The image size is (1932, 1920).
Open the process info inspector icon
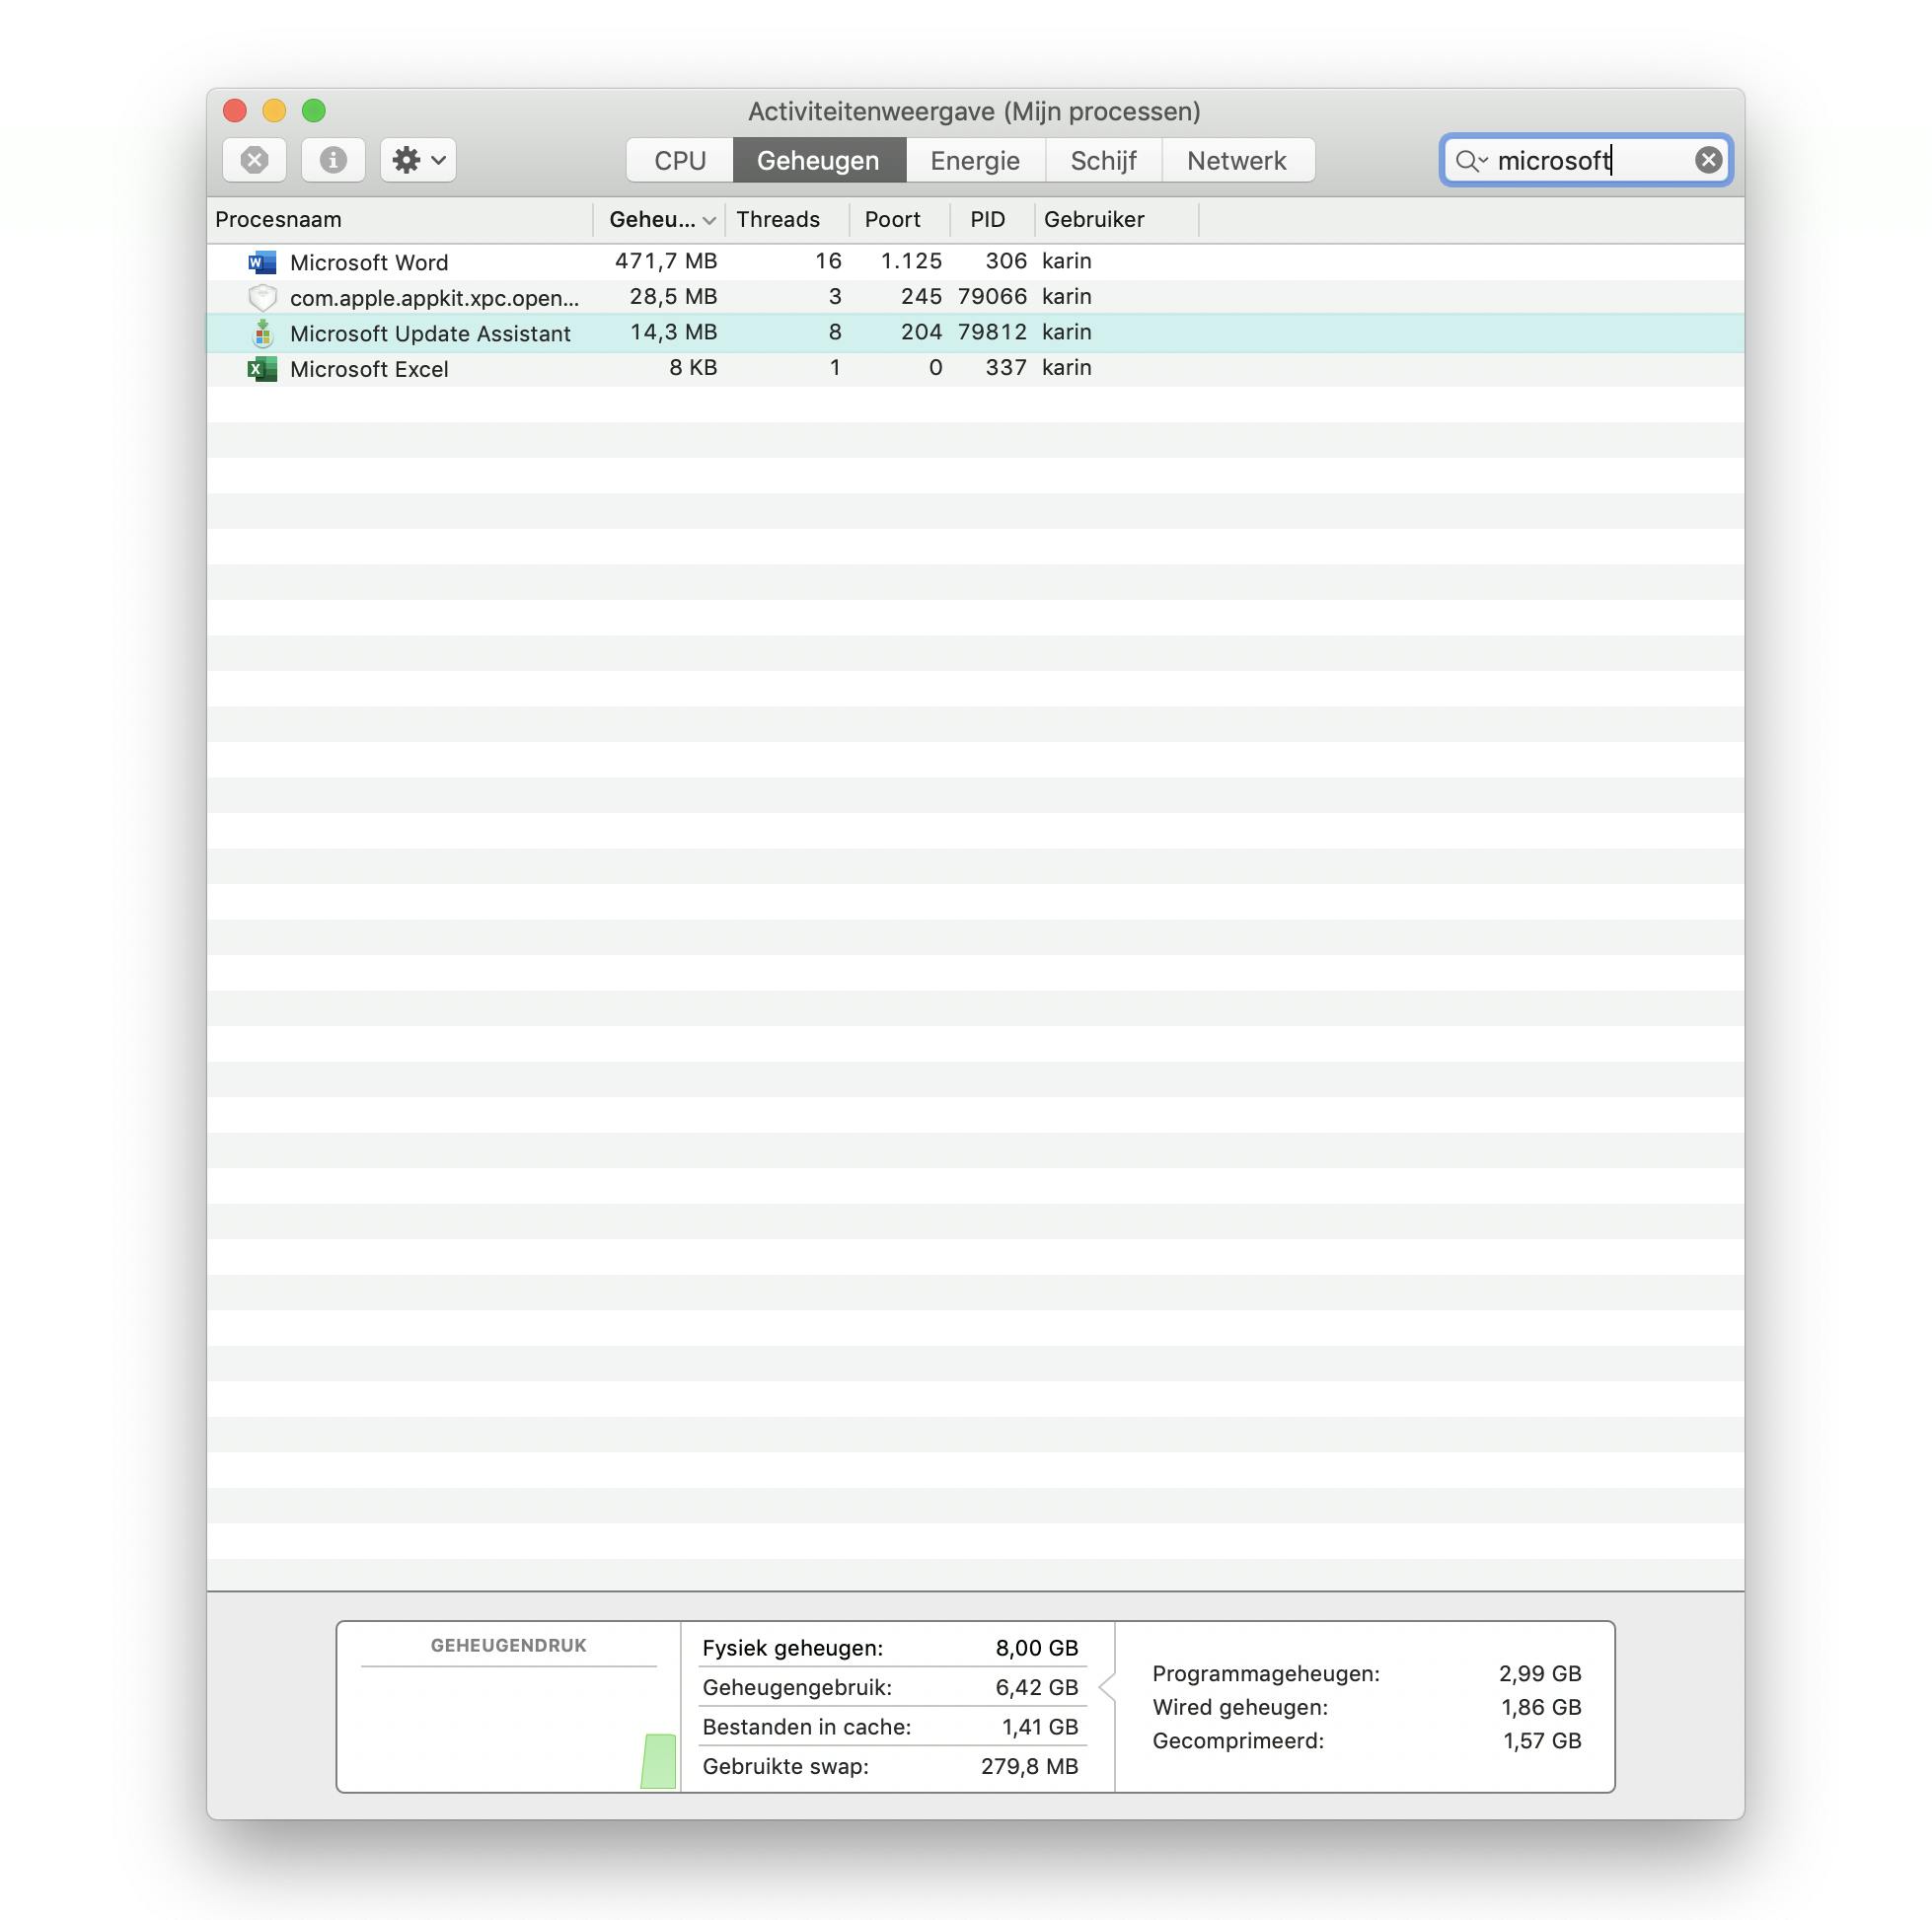click(x=333, y=160)
